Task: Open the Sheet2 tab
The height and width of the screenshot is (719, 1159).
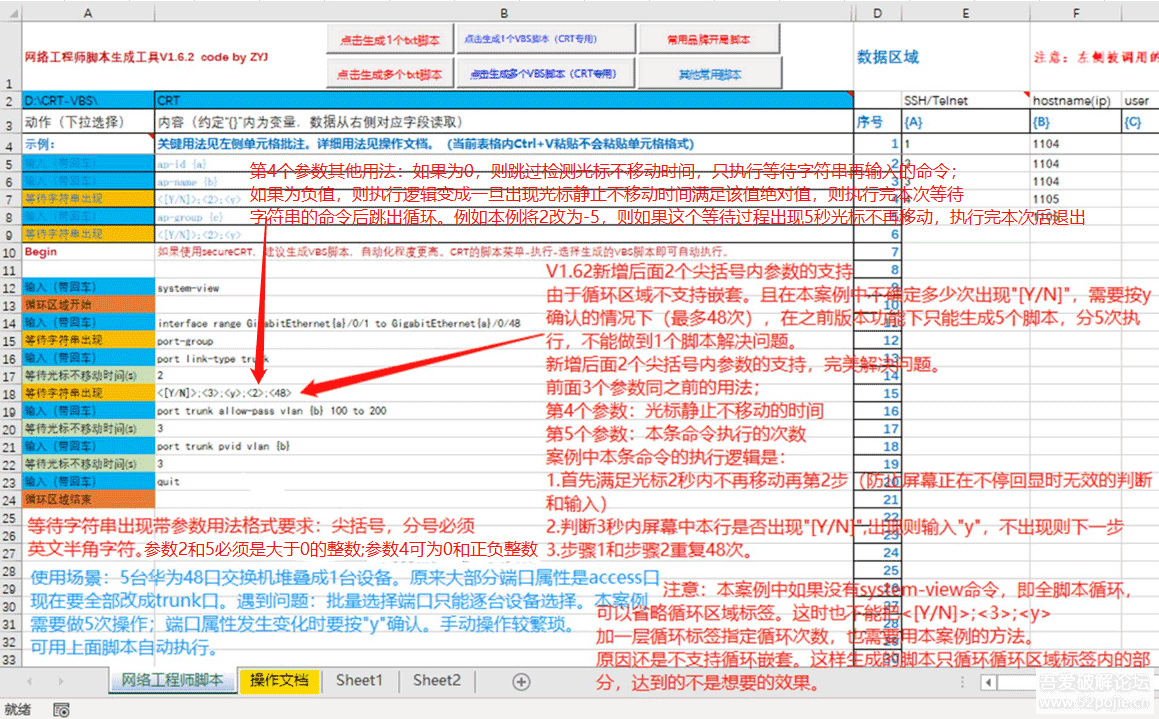Action: [x=437, y=681]
